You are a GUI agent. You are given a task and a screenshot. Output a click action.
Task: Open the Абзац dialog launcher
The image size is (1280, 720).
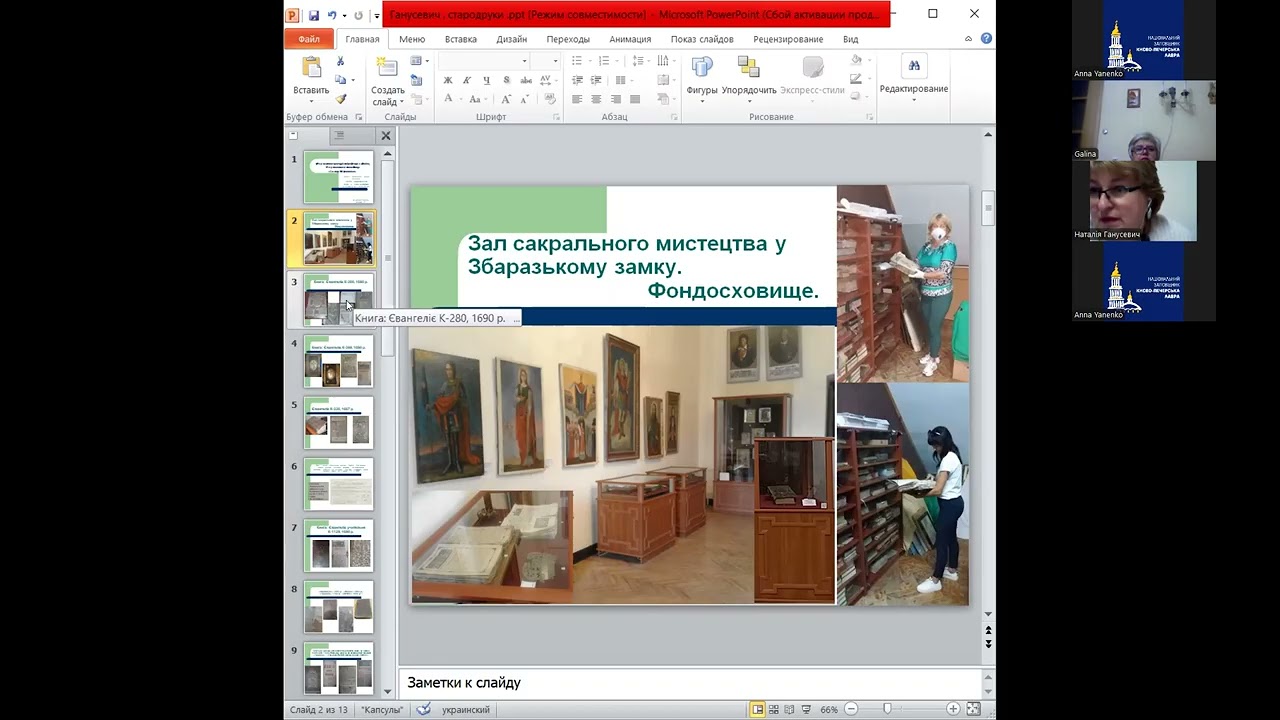pyautogui.click(x=674, y=117)
